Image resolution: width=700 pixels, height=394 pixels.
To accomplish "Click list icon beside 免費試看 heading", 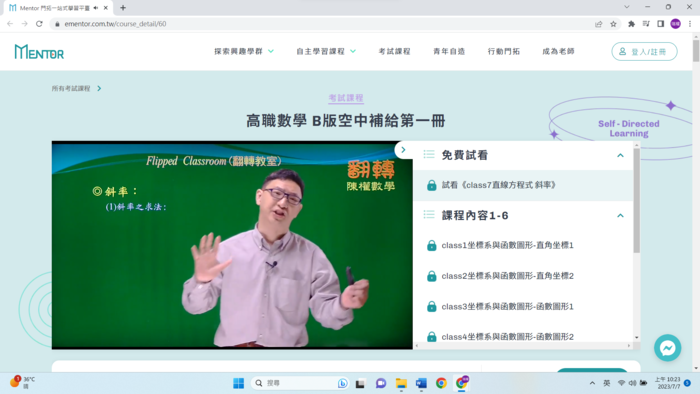I will pos(429,154).
